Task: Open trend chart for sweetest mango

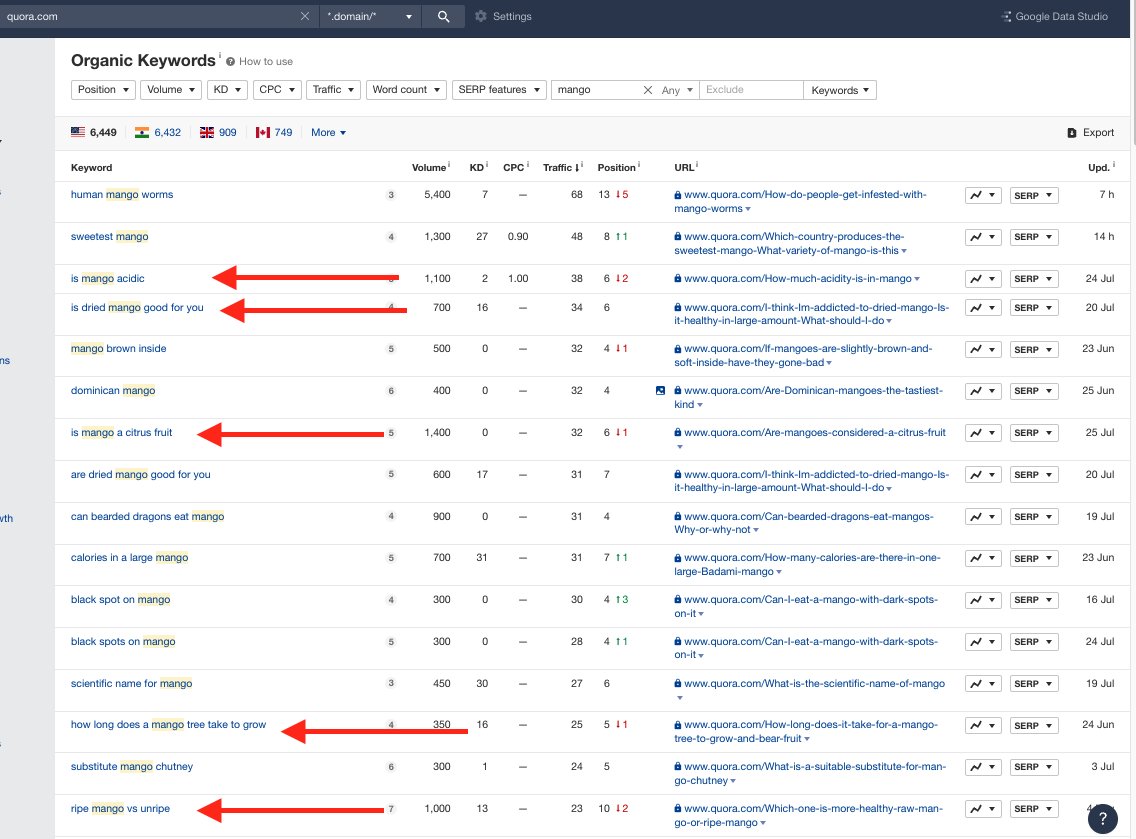Action: click(983, 237)
